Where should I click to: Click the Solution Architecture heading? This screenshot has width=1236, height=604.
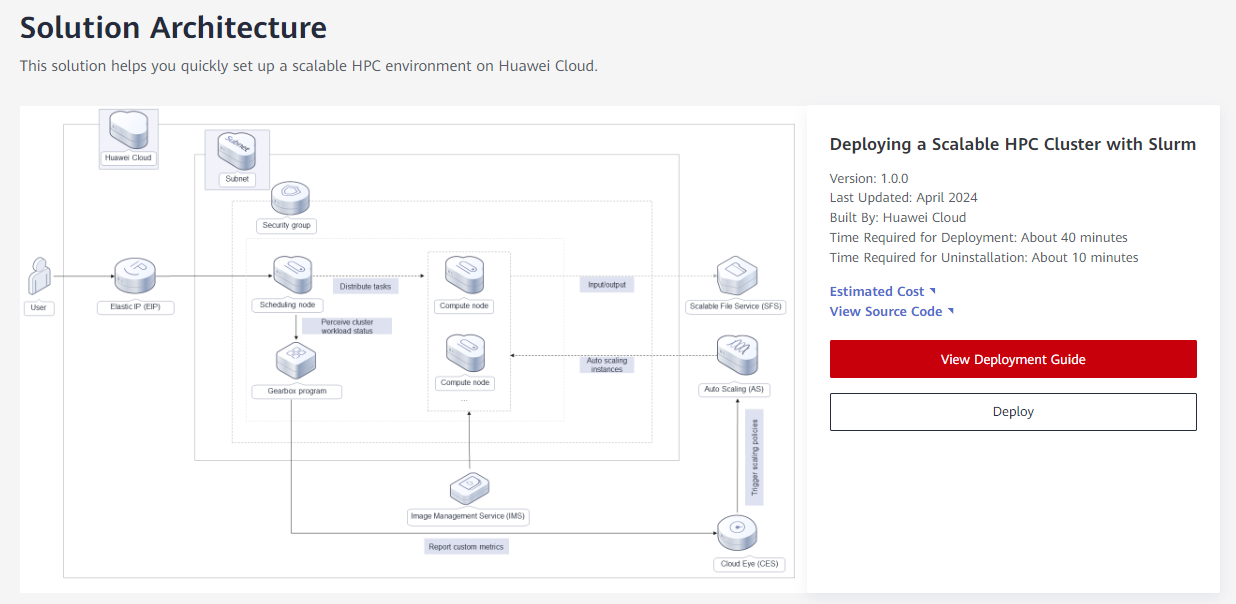tap(173, 27)
